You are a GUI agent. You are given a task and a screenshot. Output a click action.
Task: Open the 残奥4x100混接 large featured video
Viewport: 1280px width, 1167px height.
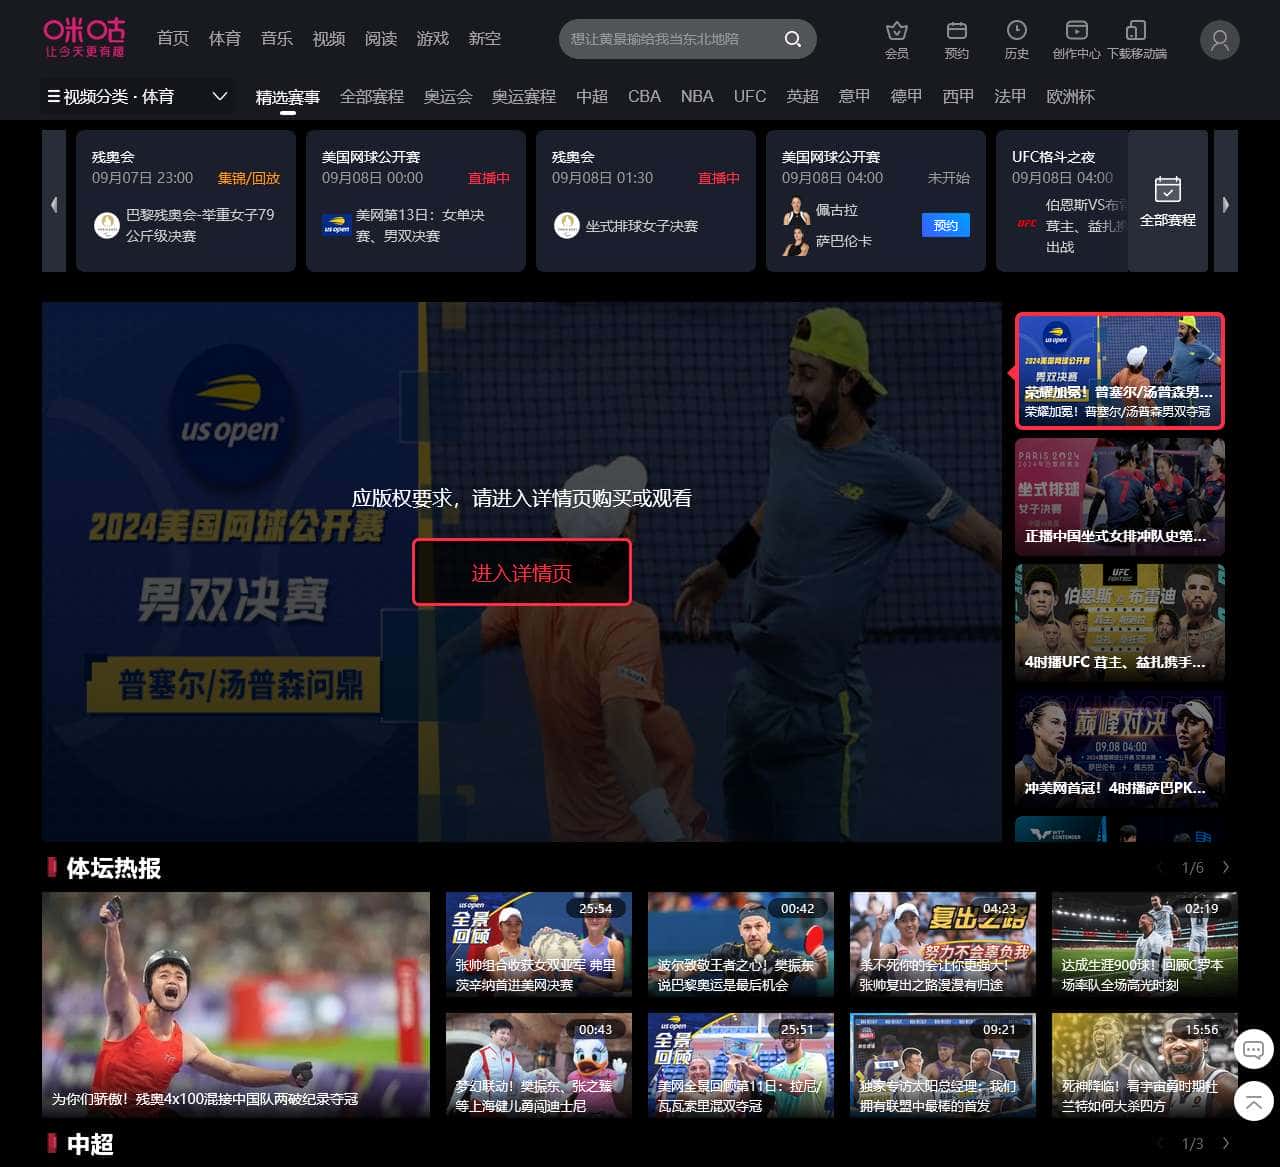coord(236,1004)
